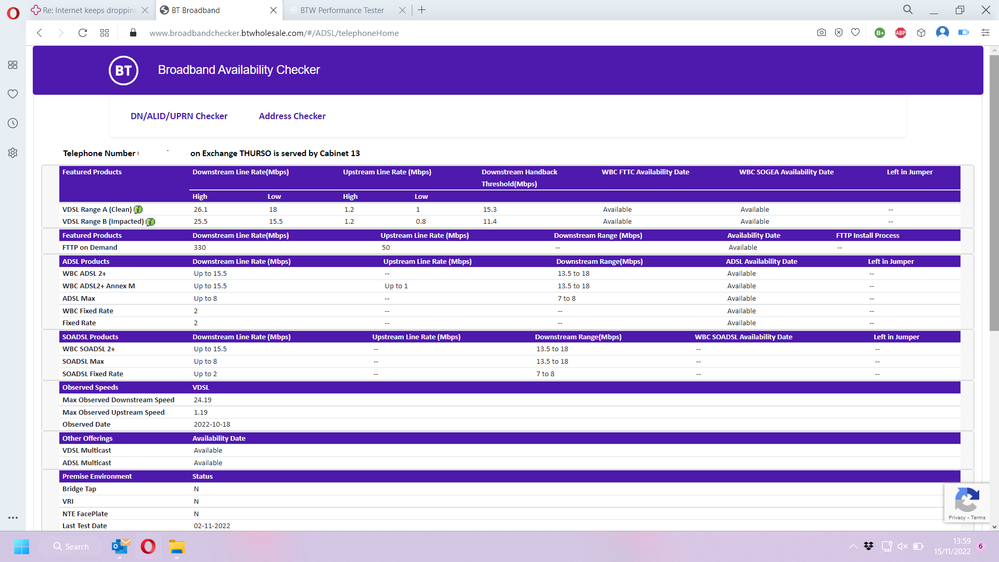Click the browser address bar URL
This screenshot has height=562, width=999.
274,32
